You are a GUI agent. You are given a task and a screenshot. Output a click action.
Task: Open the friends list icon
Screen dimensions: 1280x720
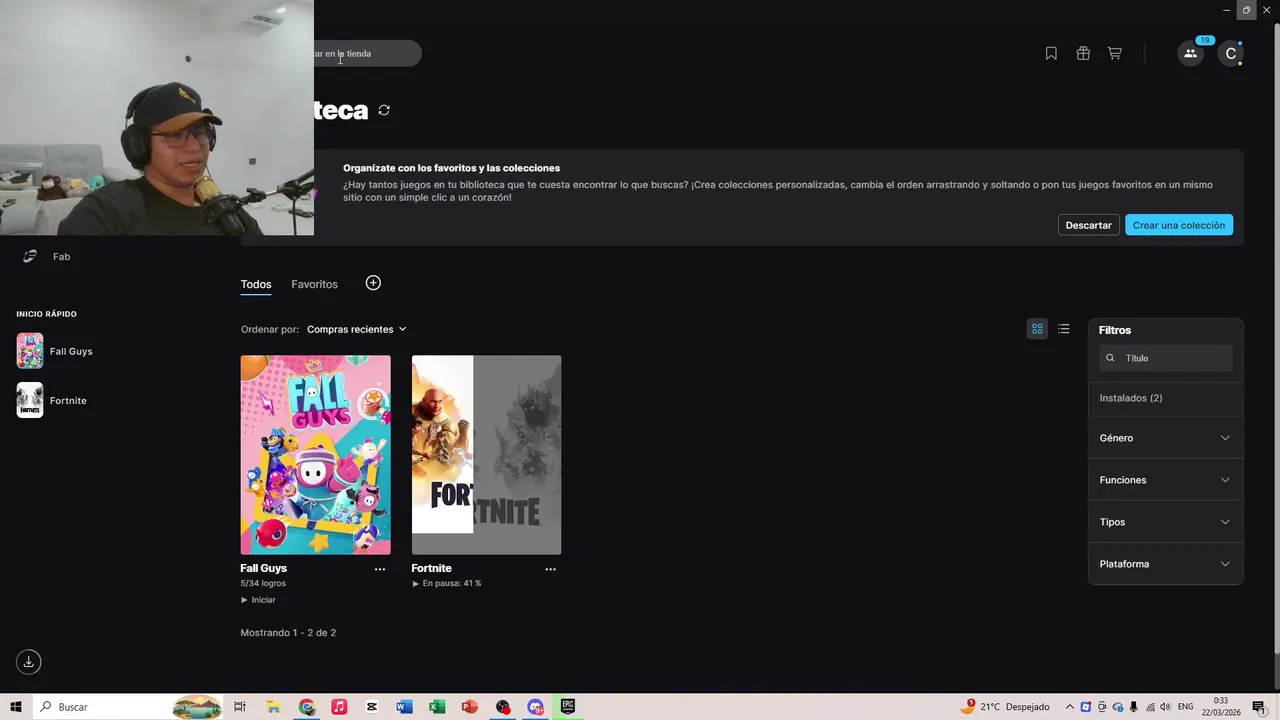1190,53
